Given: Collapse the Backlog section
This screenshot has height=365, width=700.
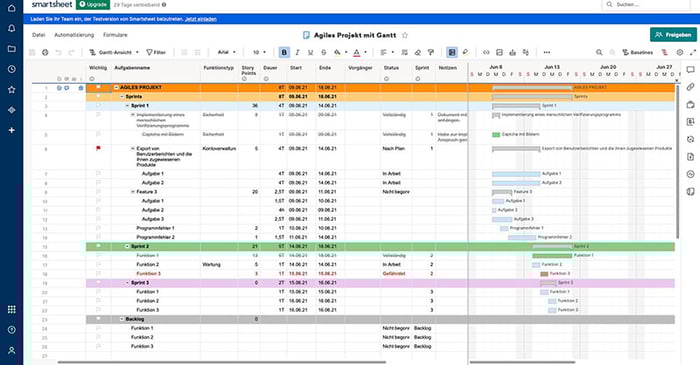Looking at the screenshot, I should click(122, 319).
